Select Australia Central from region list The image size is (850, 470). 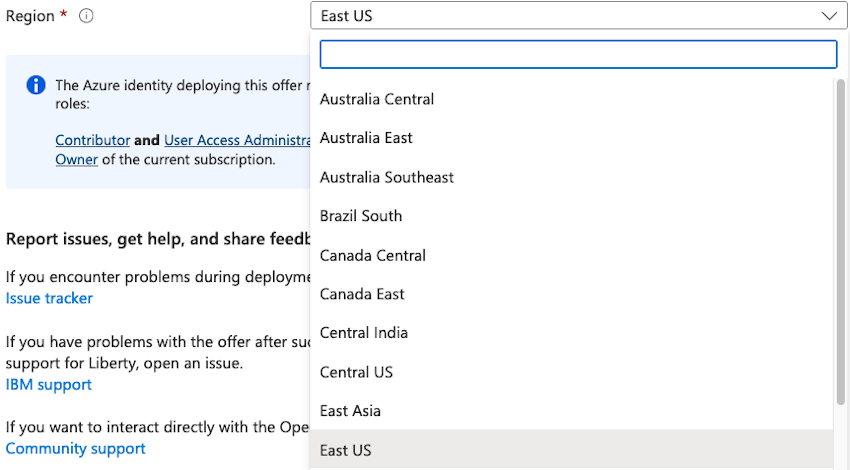click(x=377, y=99)
